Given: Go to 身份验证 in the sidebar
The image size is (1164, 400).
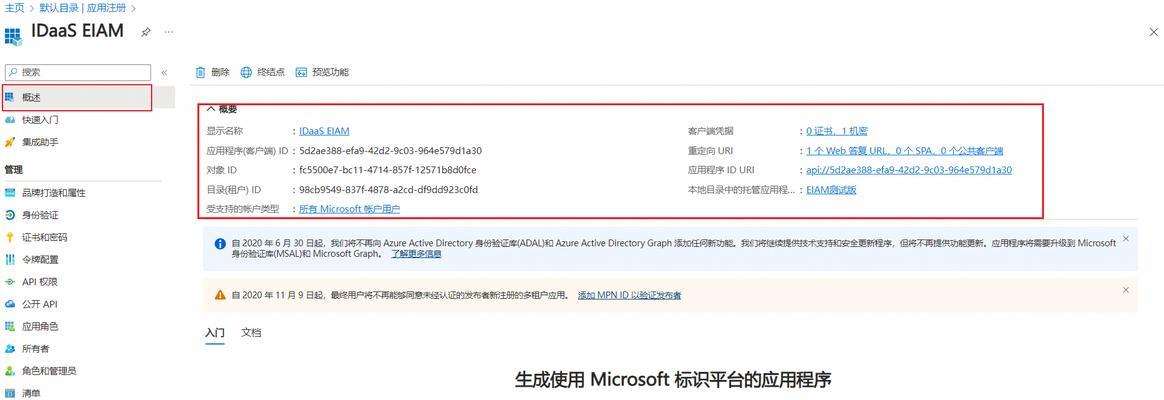Looking at the screenshot, I should [40, 215].
